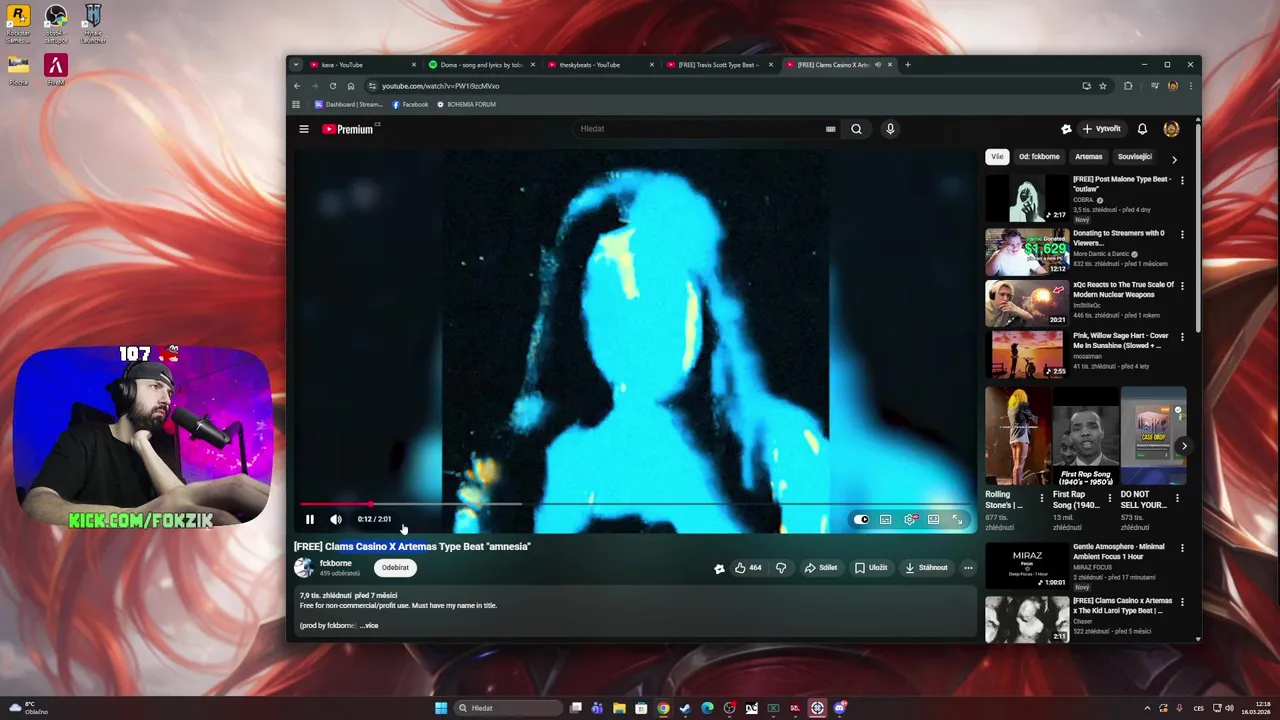Open the Rolling Stone's short thumbnail
The image size is (1280, 720).
pos(1017,436)
